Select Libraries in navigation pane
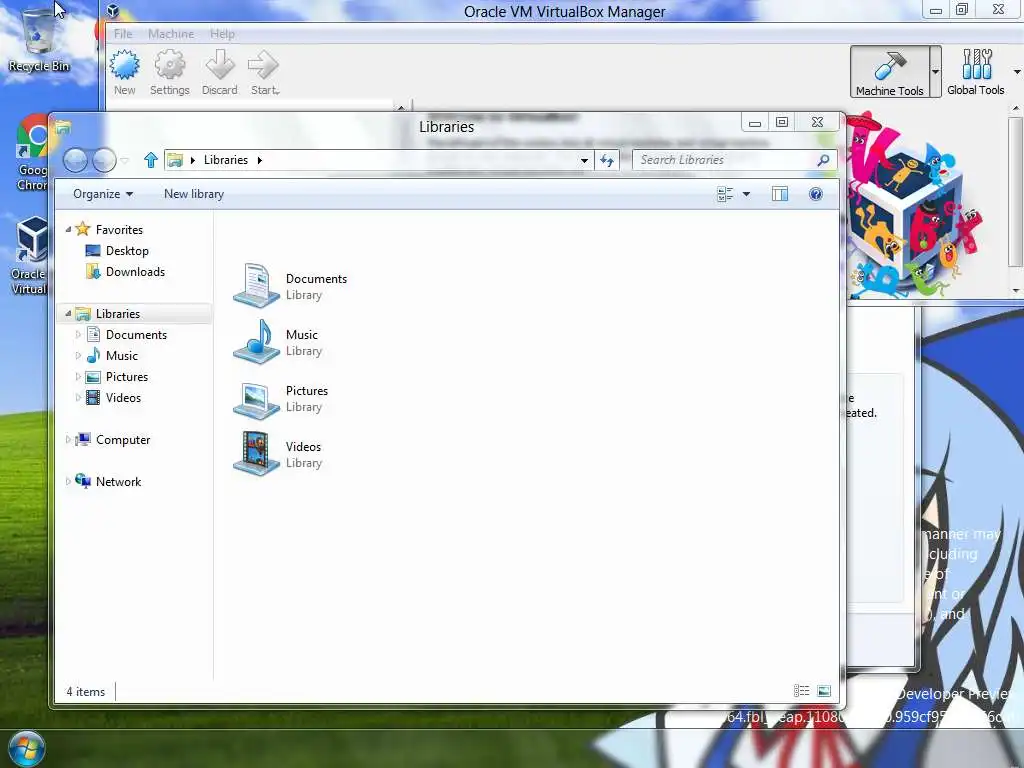The height and width of the screenshot is (768, 1024). click(118, 314)
